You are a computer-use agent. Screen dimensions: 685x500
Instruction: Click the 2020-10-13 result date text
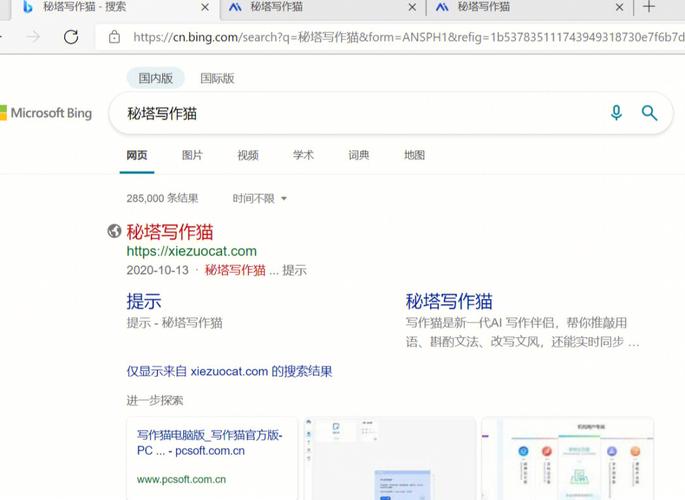tap(157, 270)
